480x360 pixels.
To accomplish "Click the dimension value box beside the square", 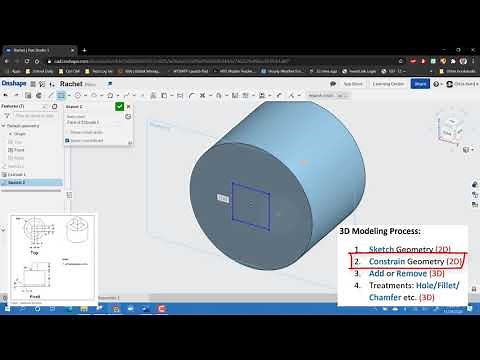I will [223, 199].
